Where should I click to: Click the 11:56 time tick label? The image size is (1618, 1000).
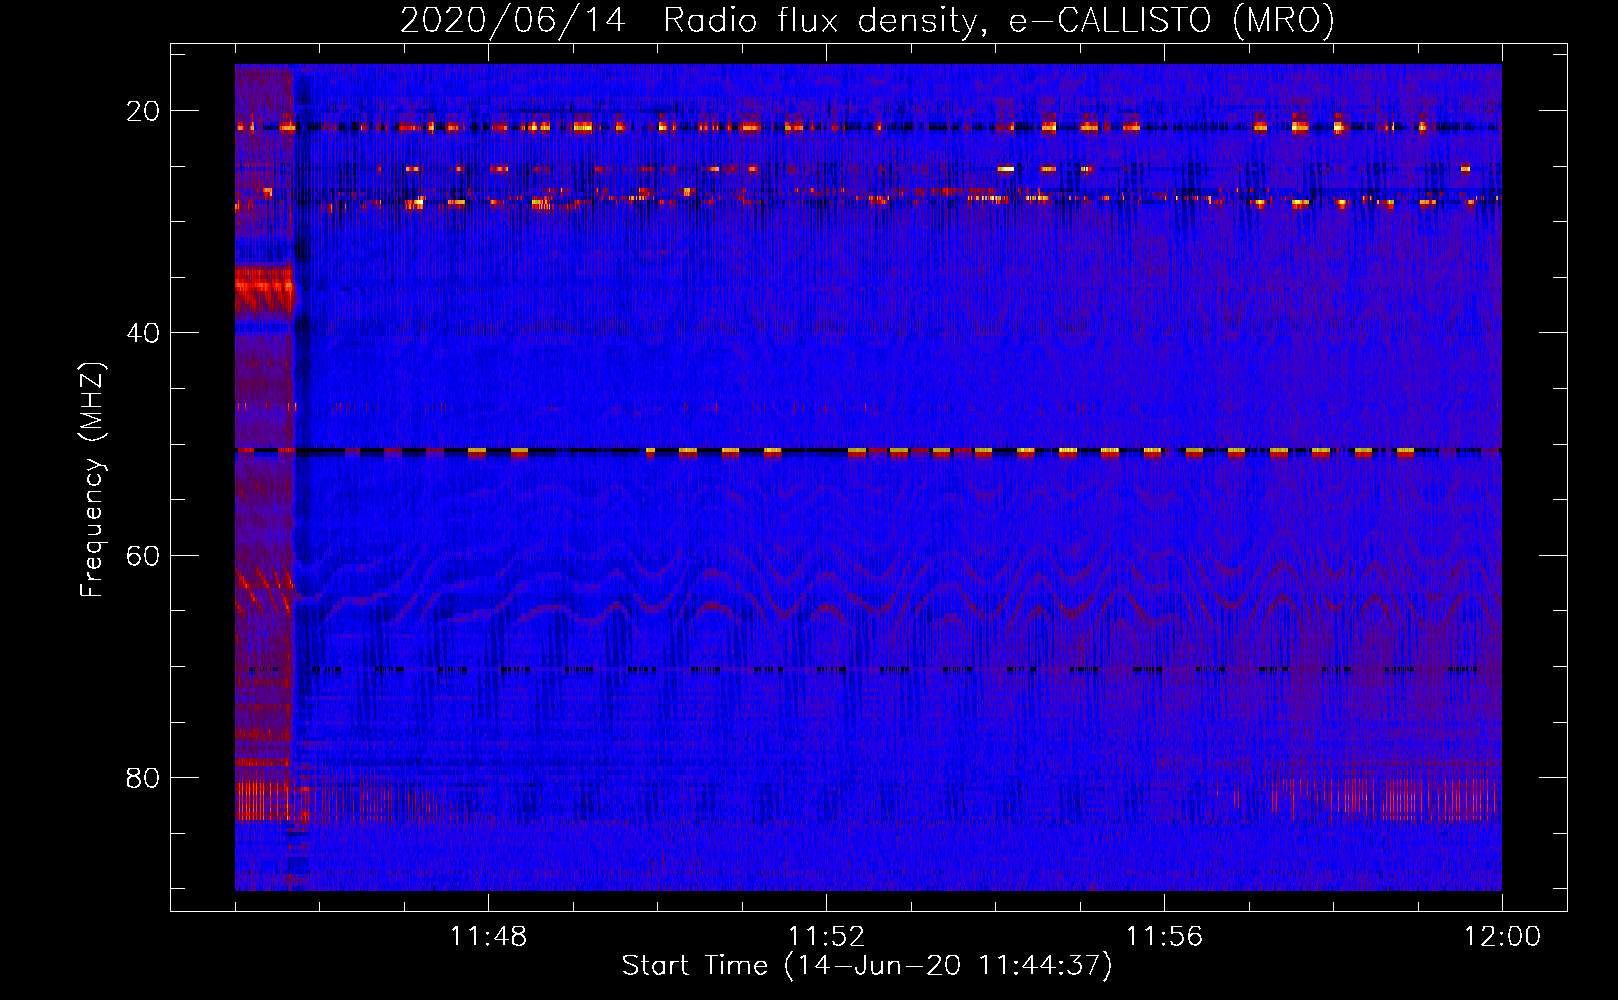coord(1164,937)
